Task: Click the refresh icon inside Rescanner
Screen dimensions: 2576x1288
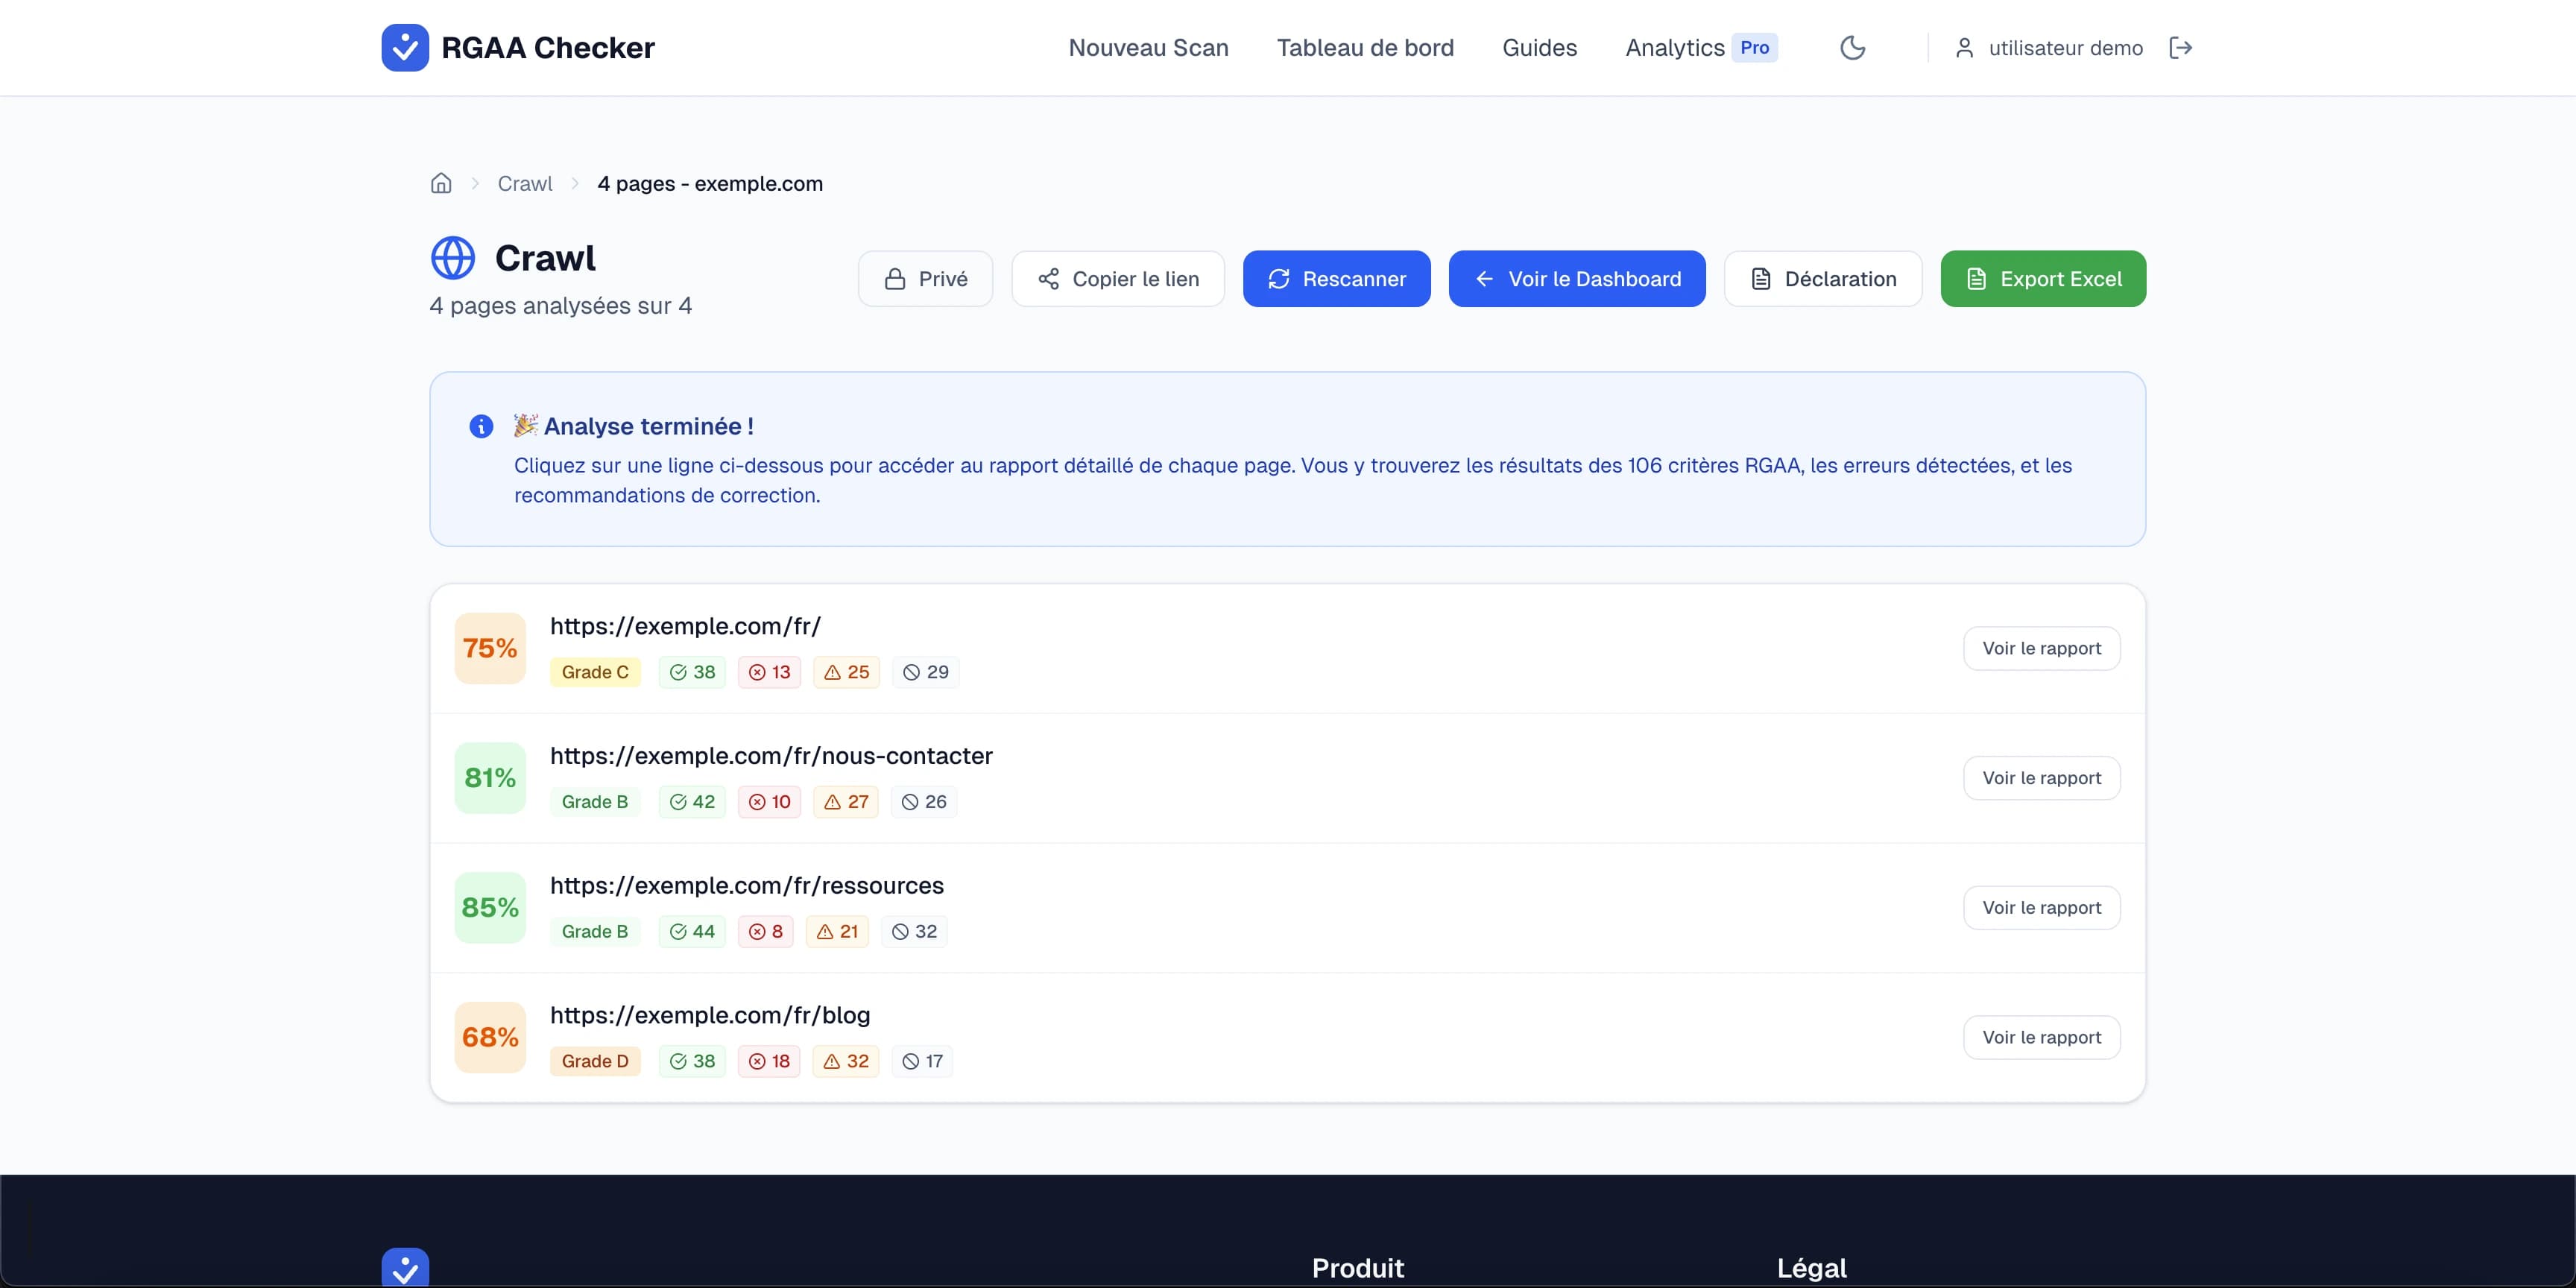Action: tap(1279, 279)
